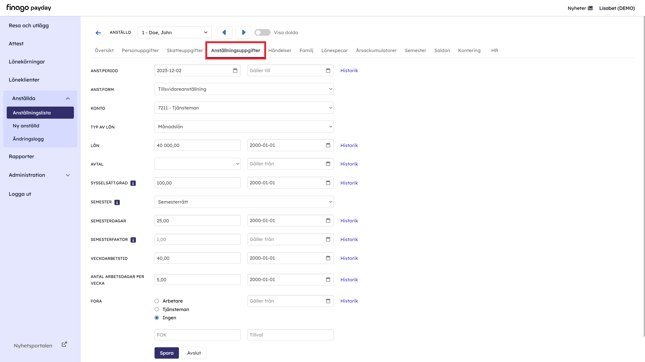645x362 pixels.
Task: Open Ändringslogg in sidebar
Action: point(28,139)
